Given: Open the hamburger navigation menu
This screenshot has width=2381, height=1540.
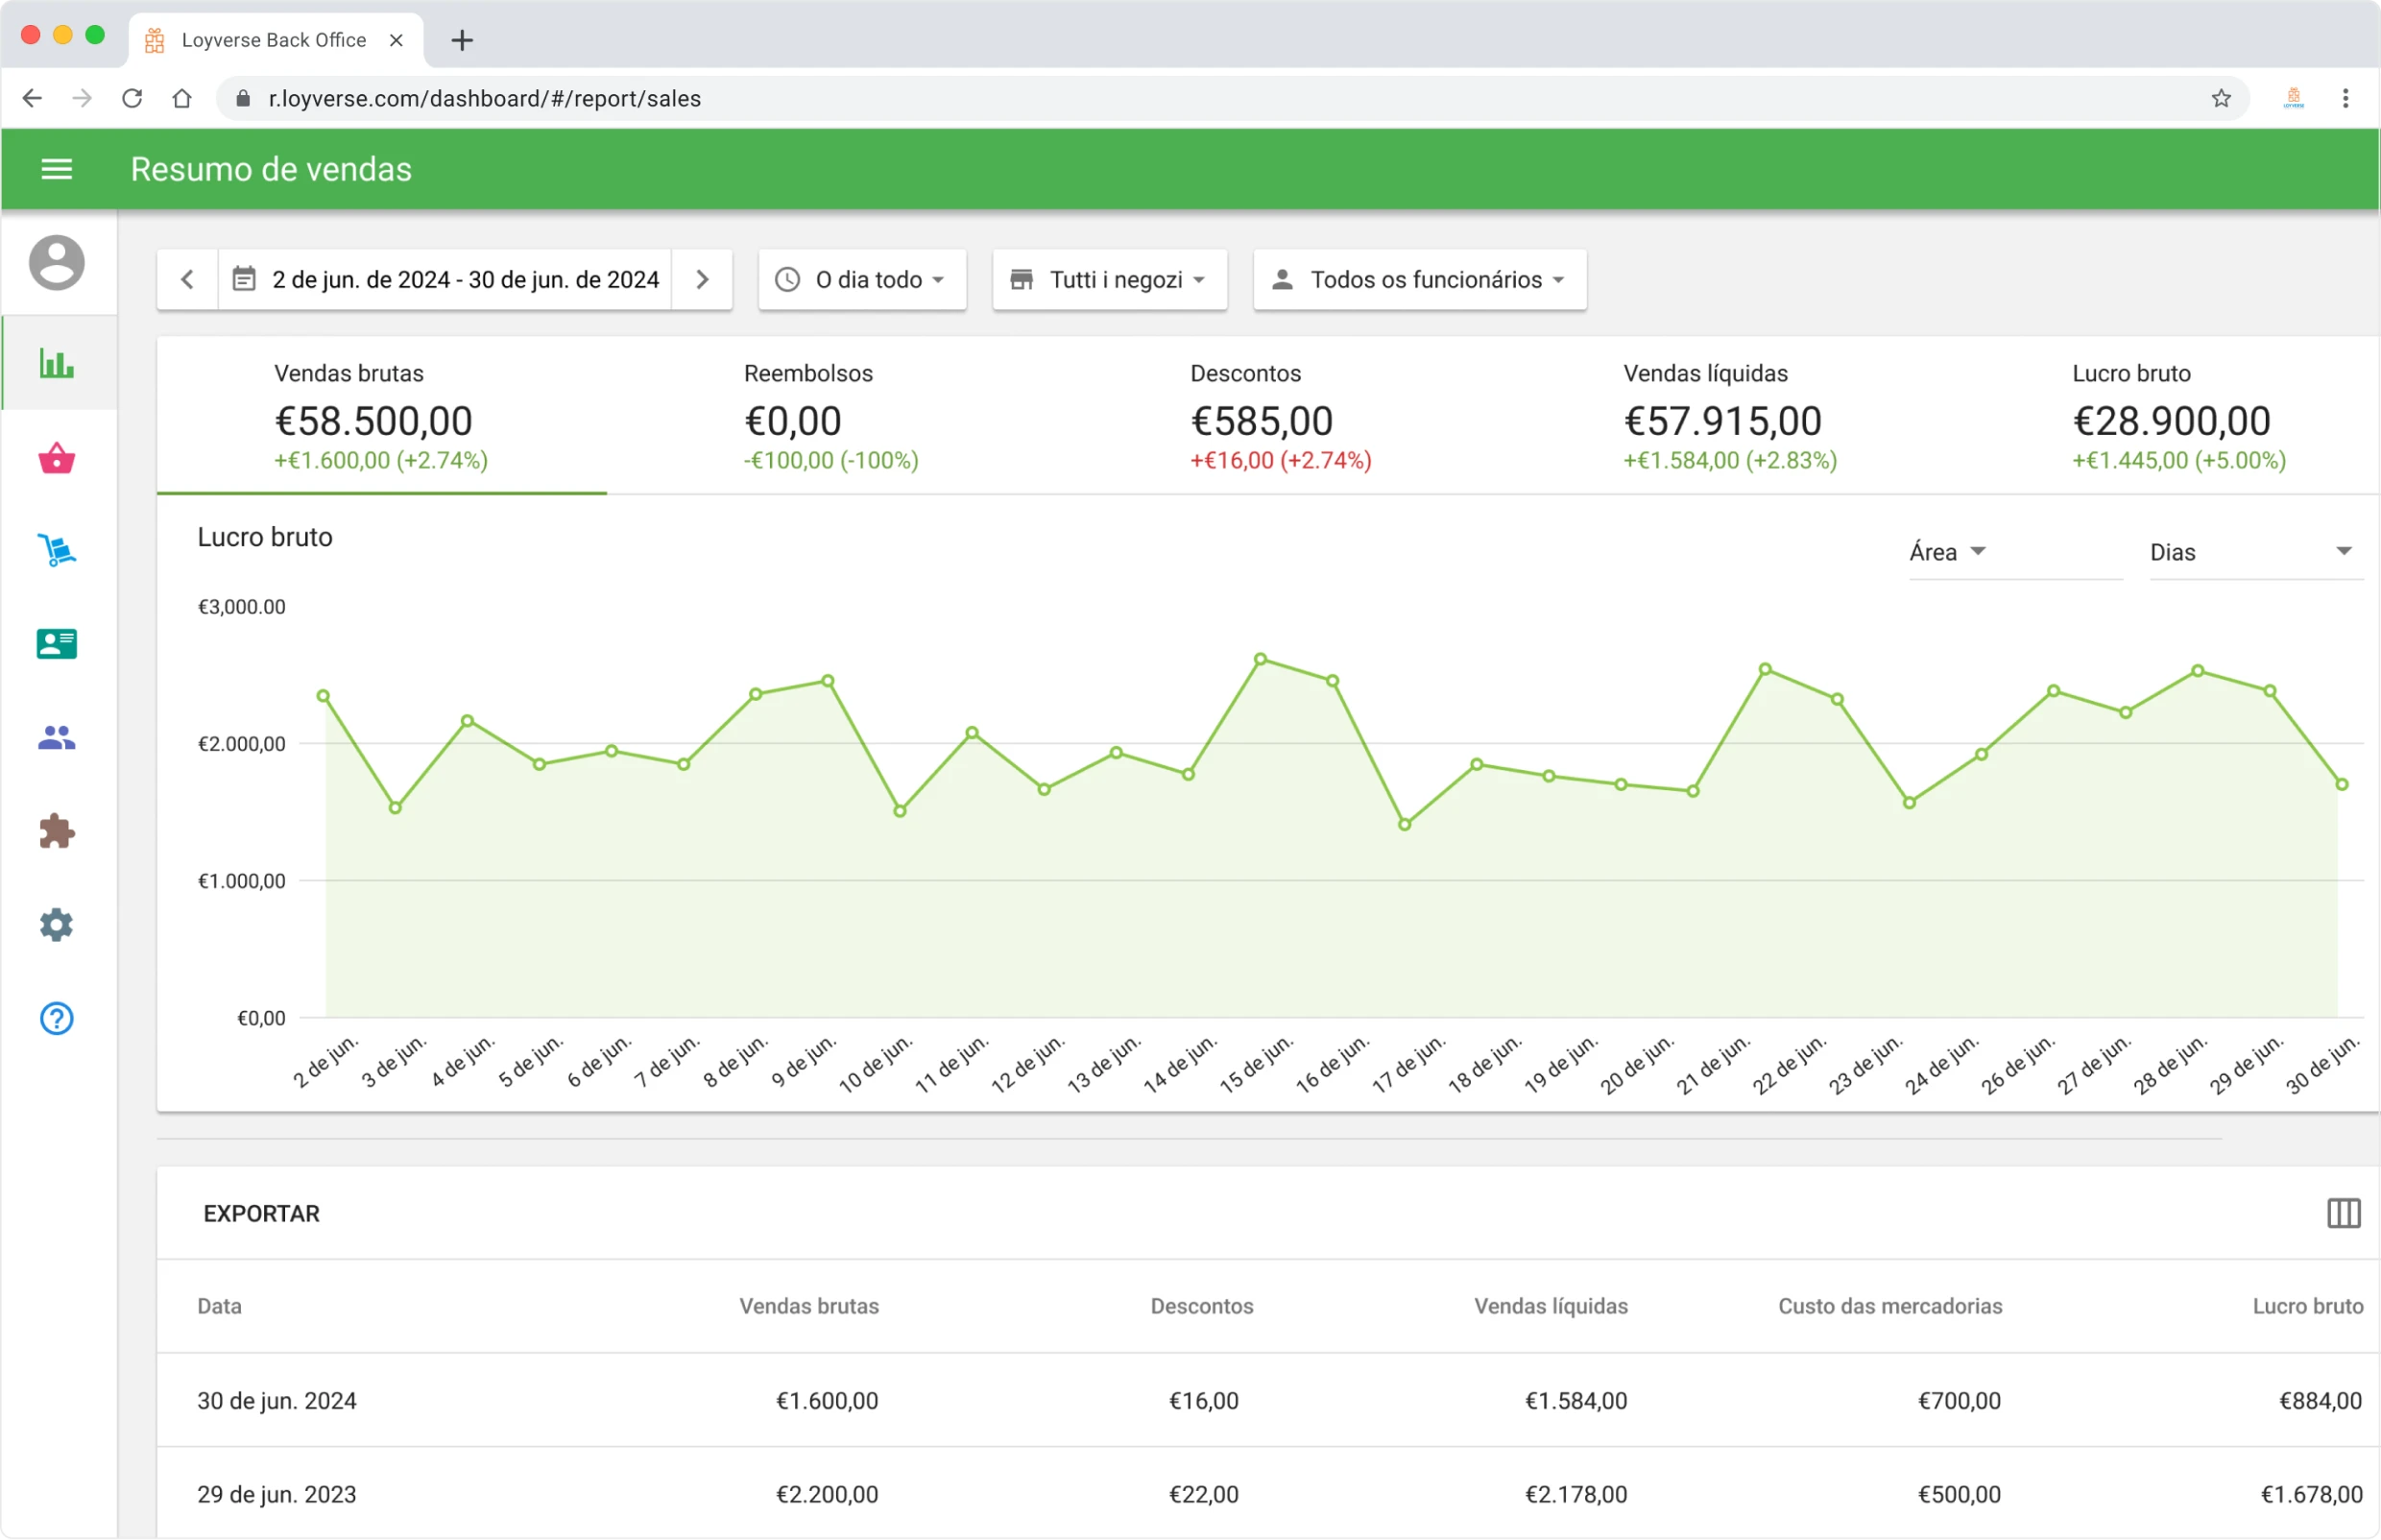Looking at the screenshot, I should click(x=56, y=168).
